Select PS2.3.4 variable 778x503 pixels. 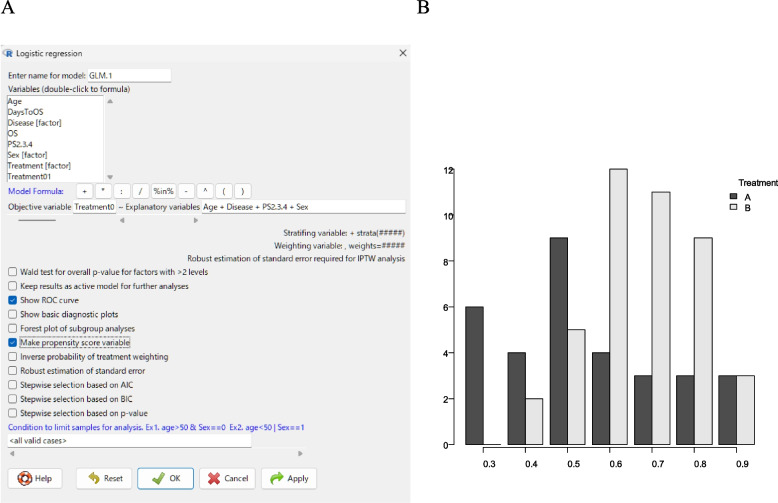(20, 144)
